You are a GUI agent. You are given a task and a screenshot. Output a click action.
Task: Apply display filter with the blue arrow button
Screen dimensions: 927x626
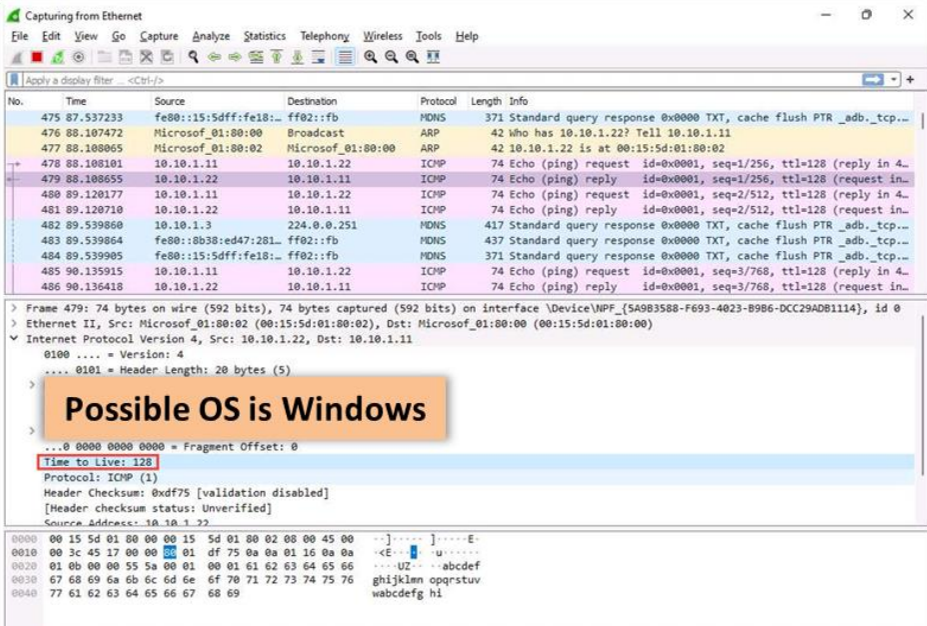[x=873, y=79]
